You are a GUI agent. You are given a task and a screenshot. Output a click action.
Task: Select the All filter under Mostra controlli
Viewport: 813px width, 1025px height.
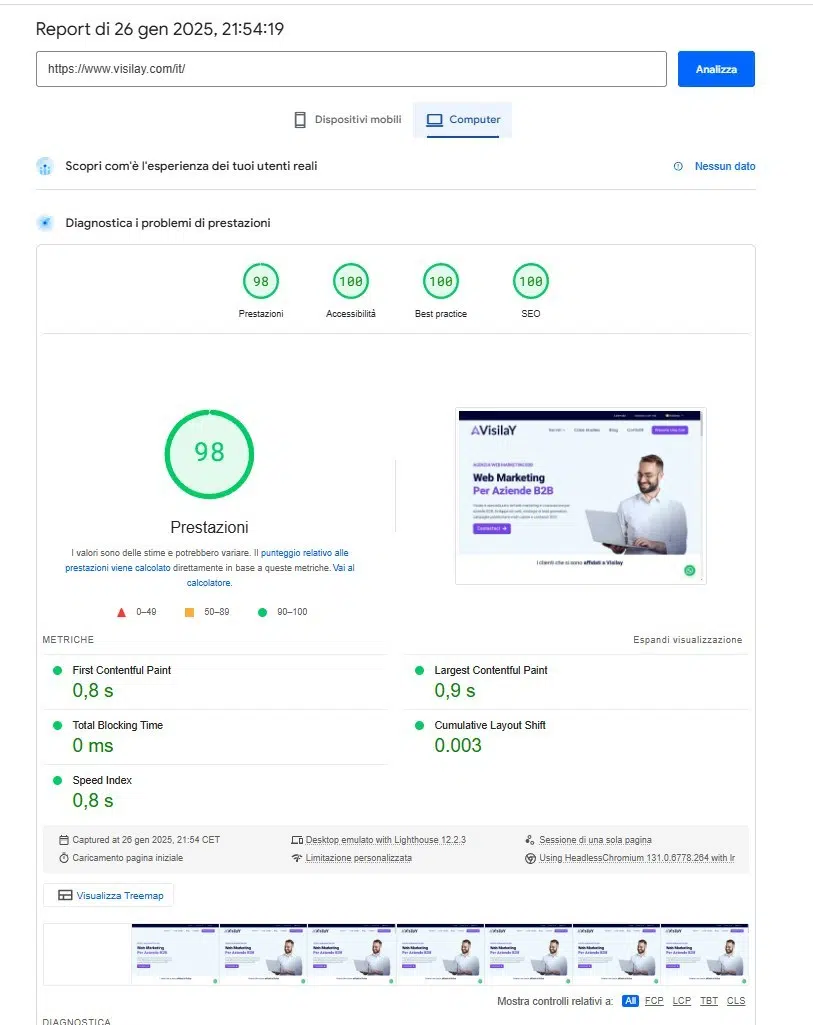coord(630,1001)
